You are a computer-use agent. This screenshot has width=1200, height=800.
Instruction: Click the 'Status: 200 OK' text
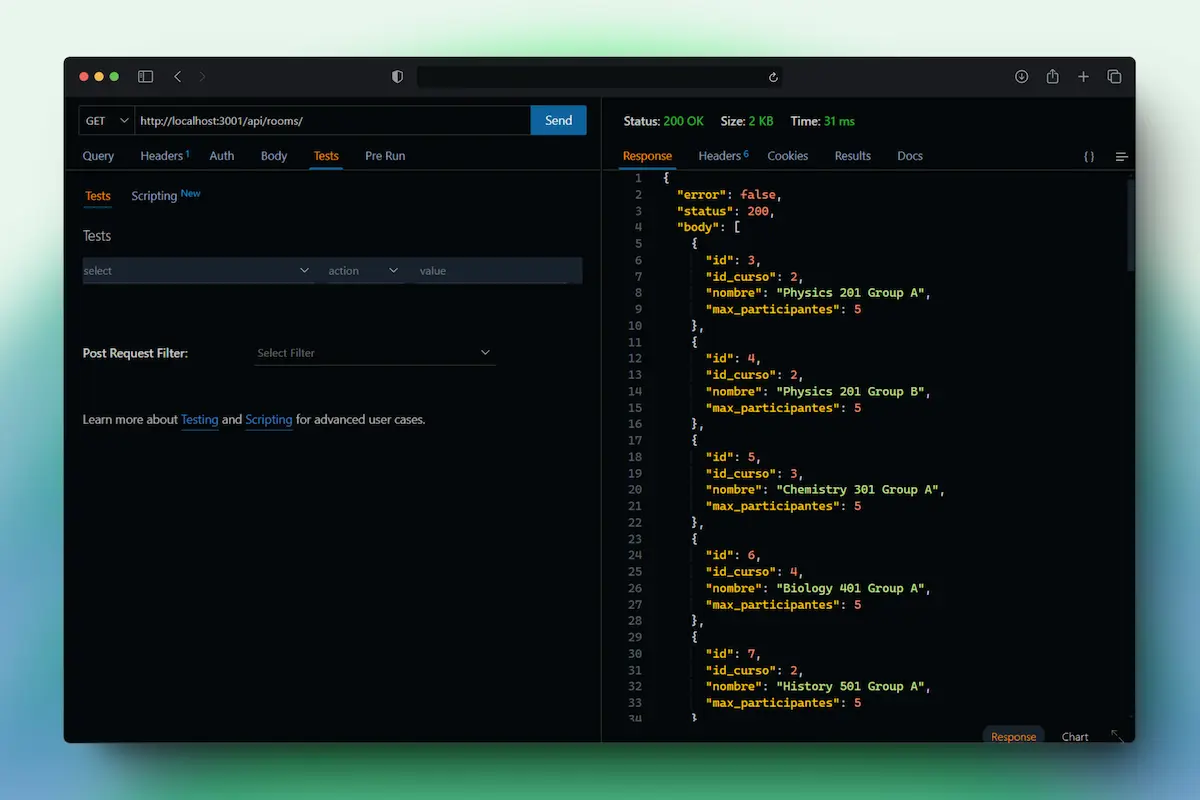click(664, 121)
